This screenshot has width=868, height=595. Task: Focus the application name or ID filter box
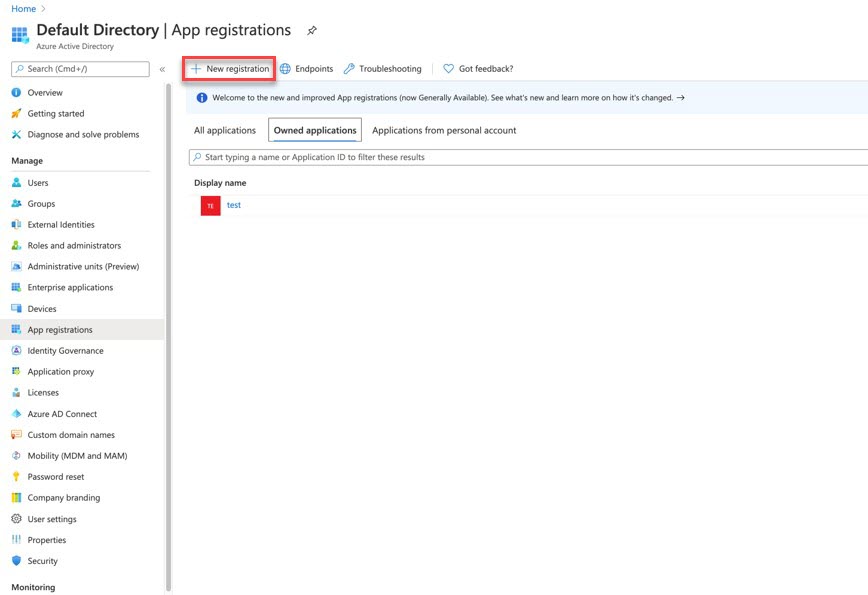[529, 157]
